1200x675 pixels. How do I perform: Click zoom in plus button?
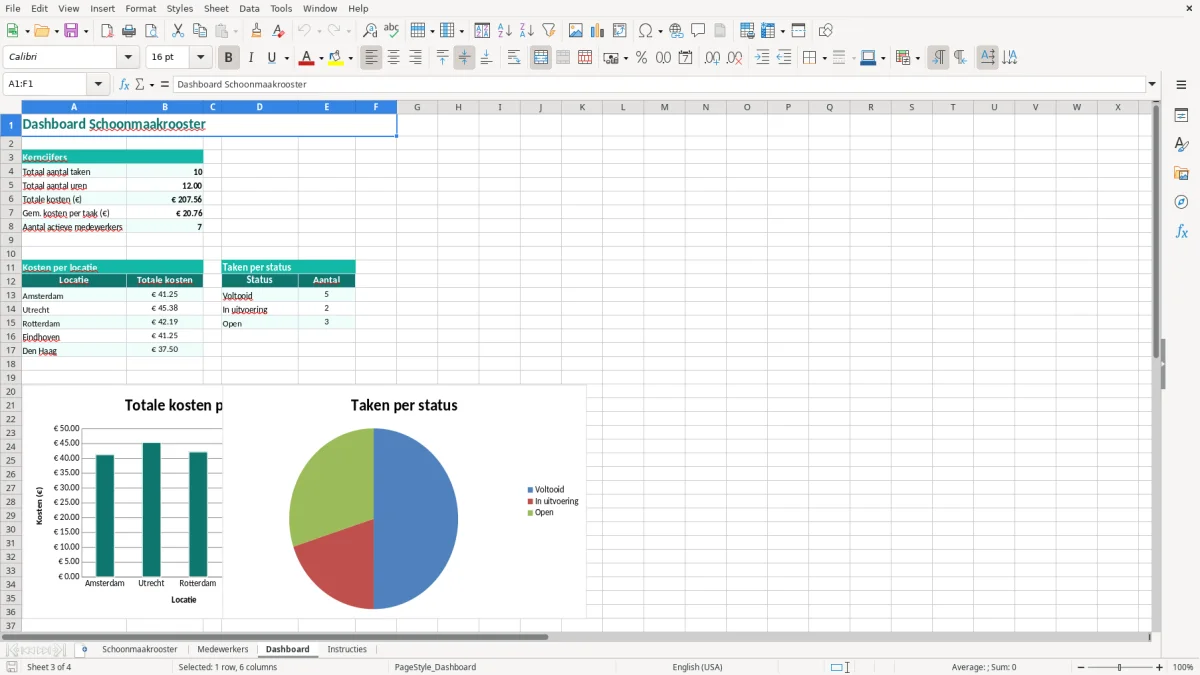pos(1160,667)
